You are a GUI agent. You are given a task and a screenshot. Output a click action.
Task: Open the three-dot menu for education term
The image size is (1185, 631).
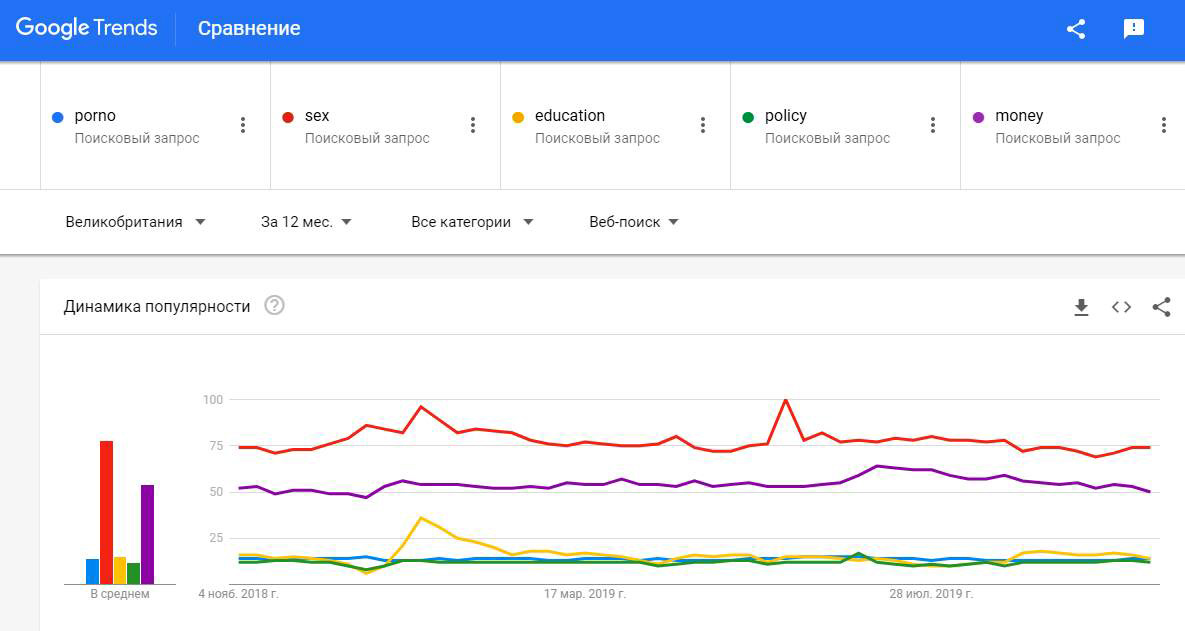click(703, 125)
